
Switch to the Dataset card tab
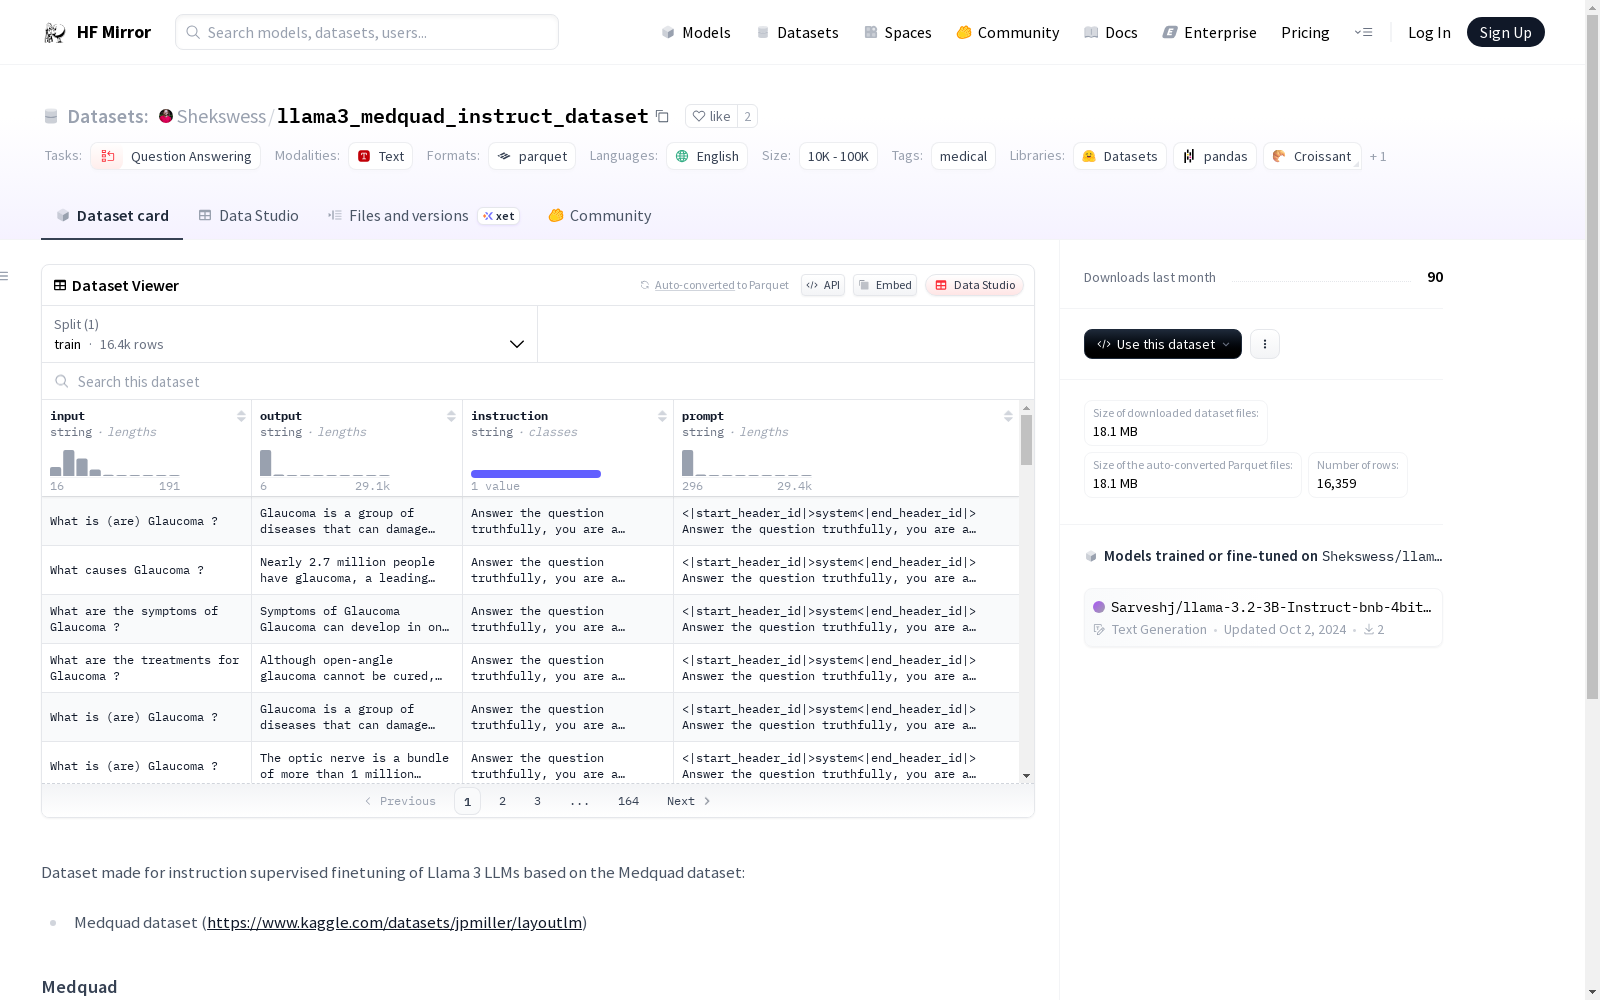[x=112, y=216]
